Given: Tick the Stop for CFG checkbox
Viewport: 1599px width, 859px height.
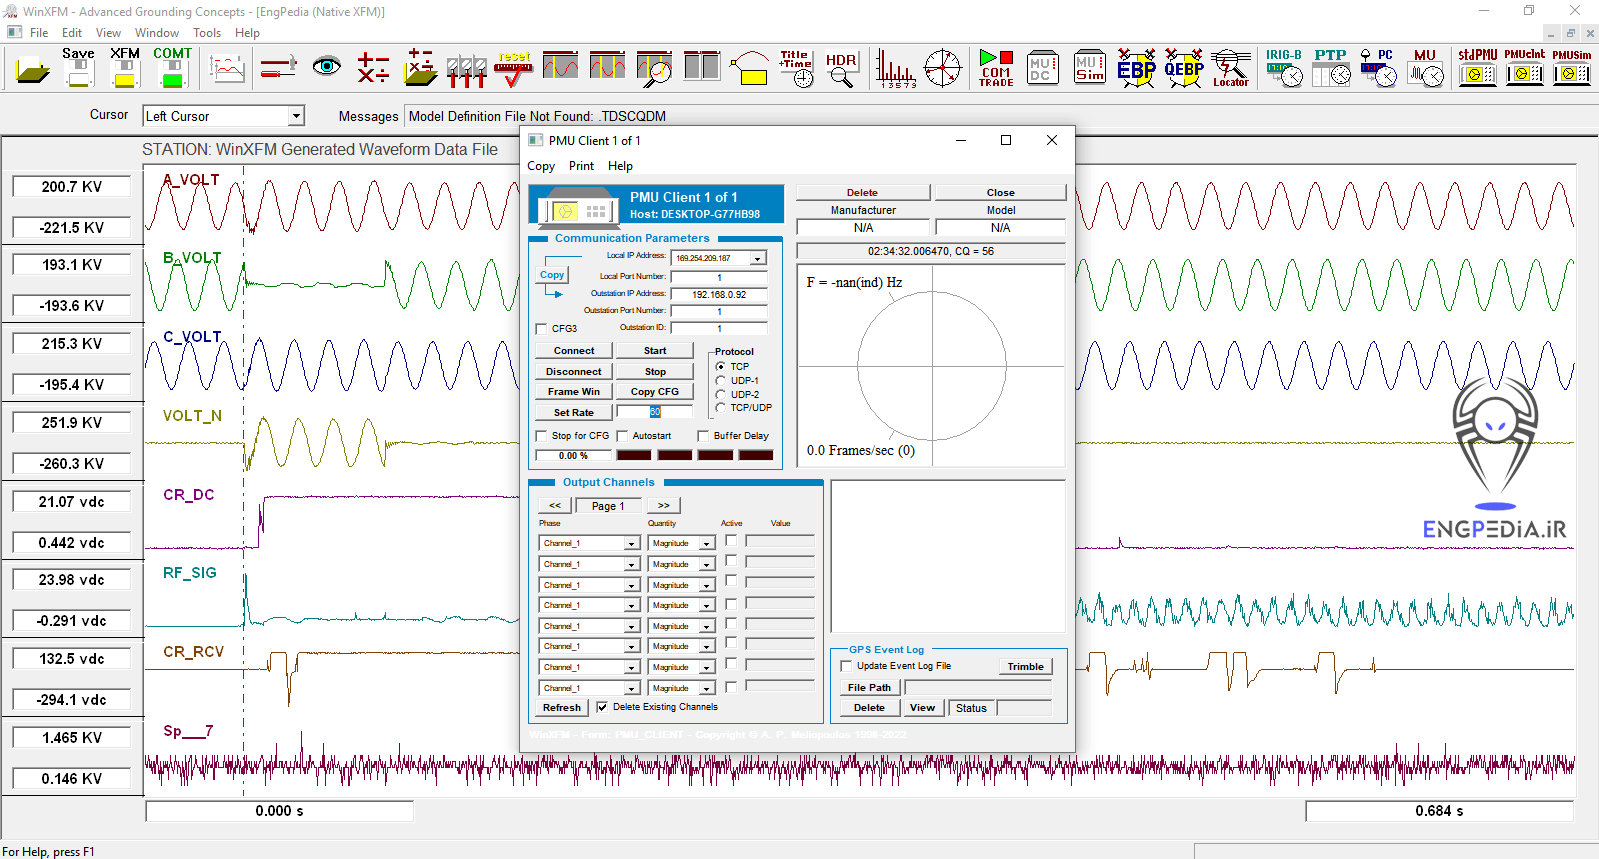Looking at the screenshot, I should (x=541, y=436).
